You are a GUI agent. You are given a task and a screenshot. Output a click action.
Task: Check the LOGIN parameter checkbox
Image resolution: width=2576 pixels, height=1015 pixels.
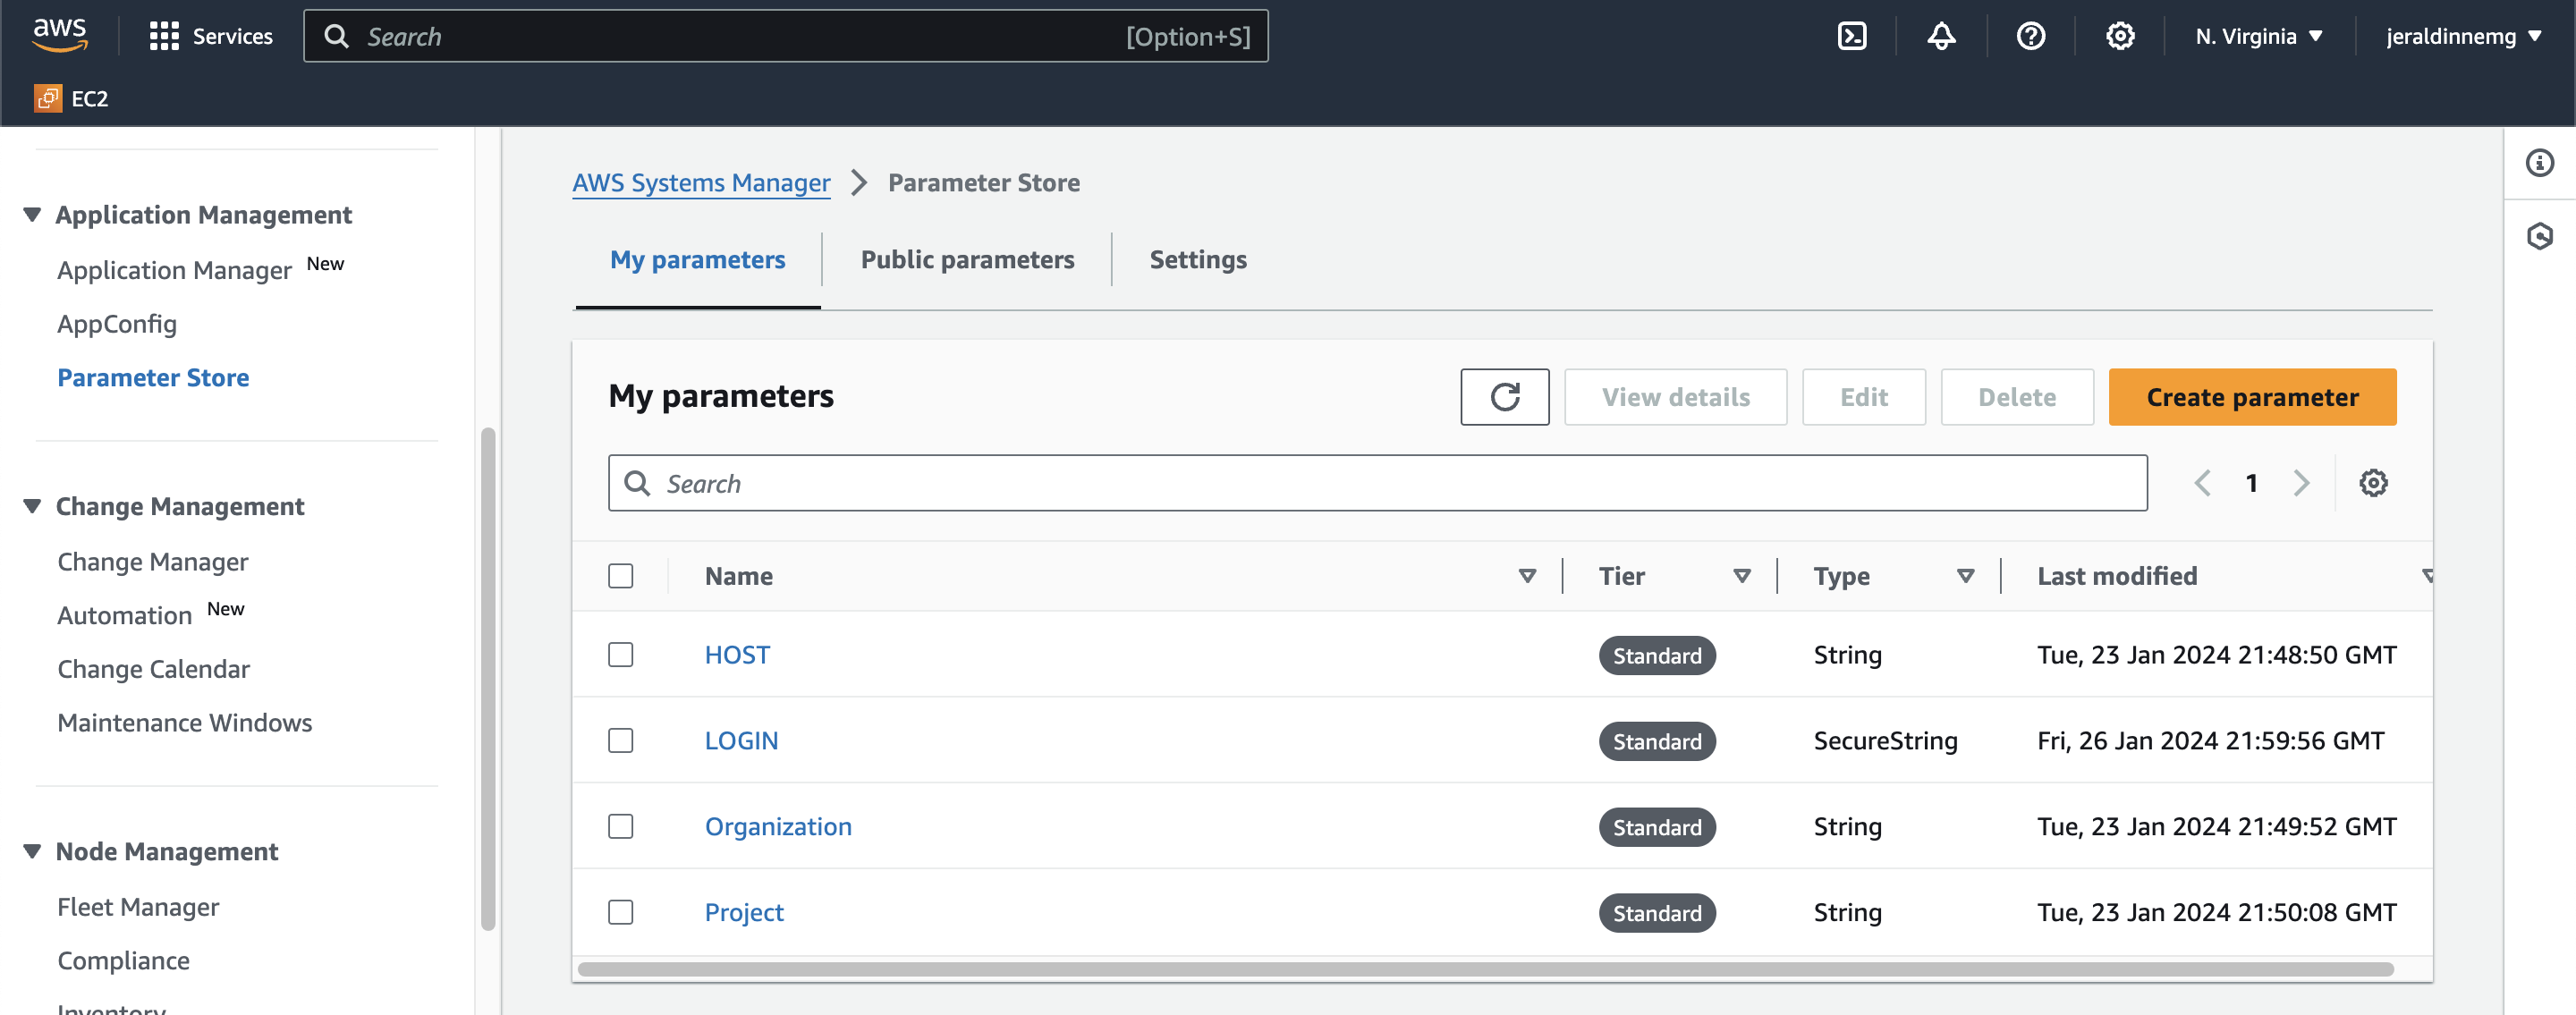[621, 739]
